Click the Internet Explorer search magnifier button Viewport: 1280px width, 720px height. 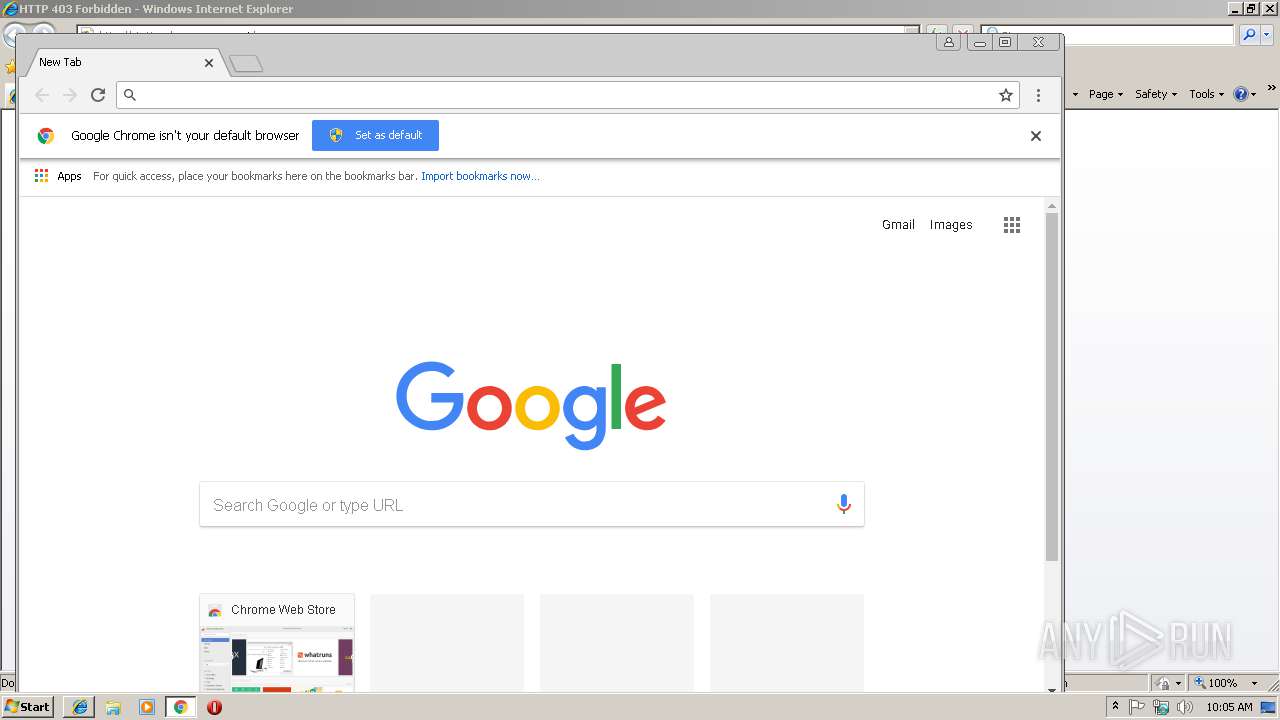click(1249, 35)
